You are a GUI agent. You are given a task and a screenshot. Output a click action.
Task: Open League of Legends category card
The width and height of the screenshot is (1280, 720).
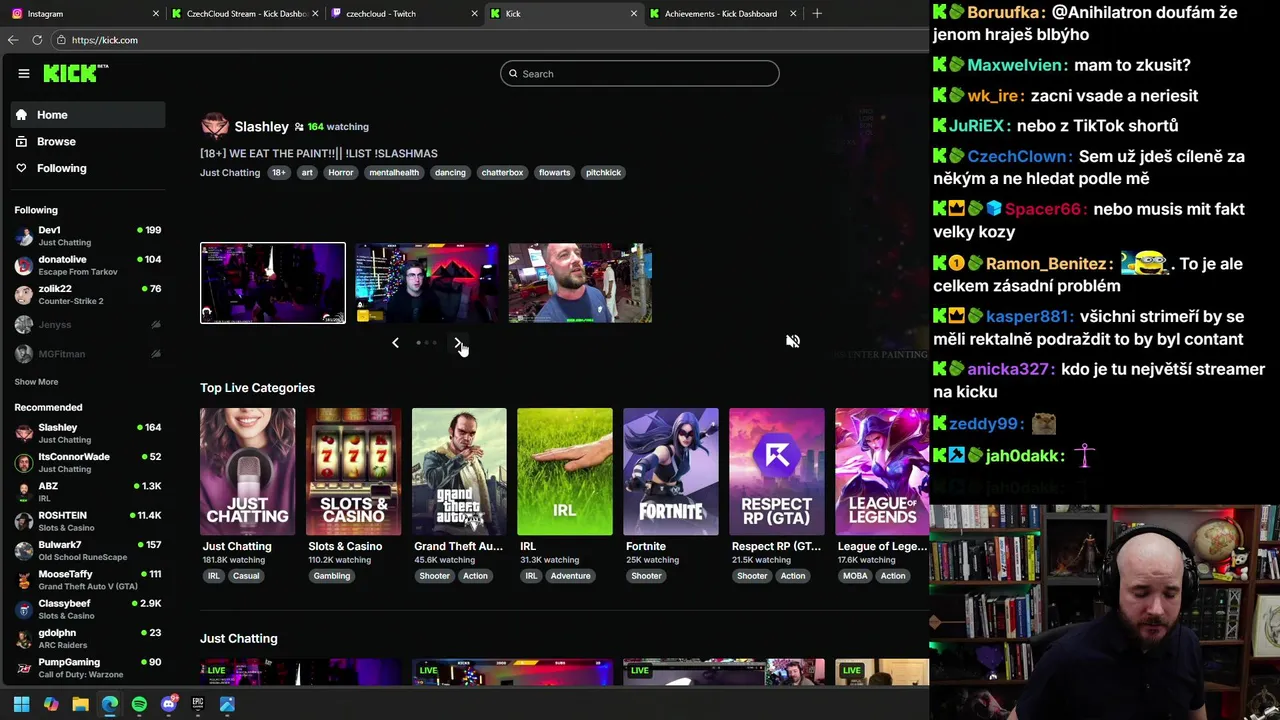point(882,471)
